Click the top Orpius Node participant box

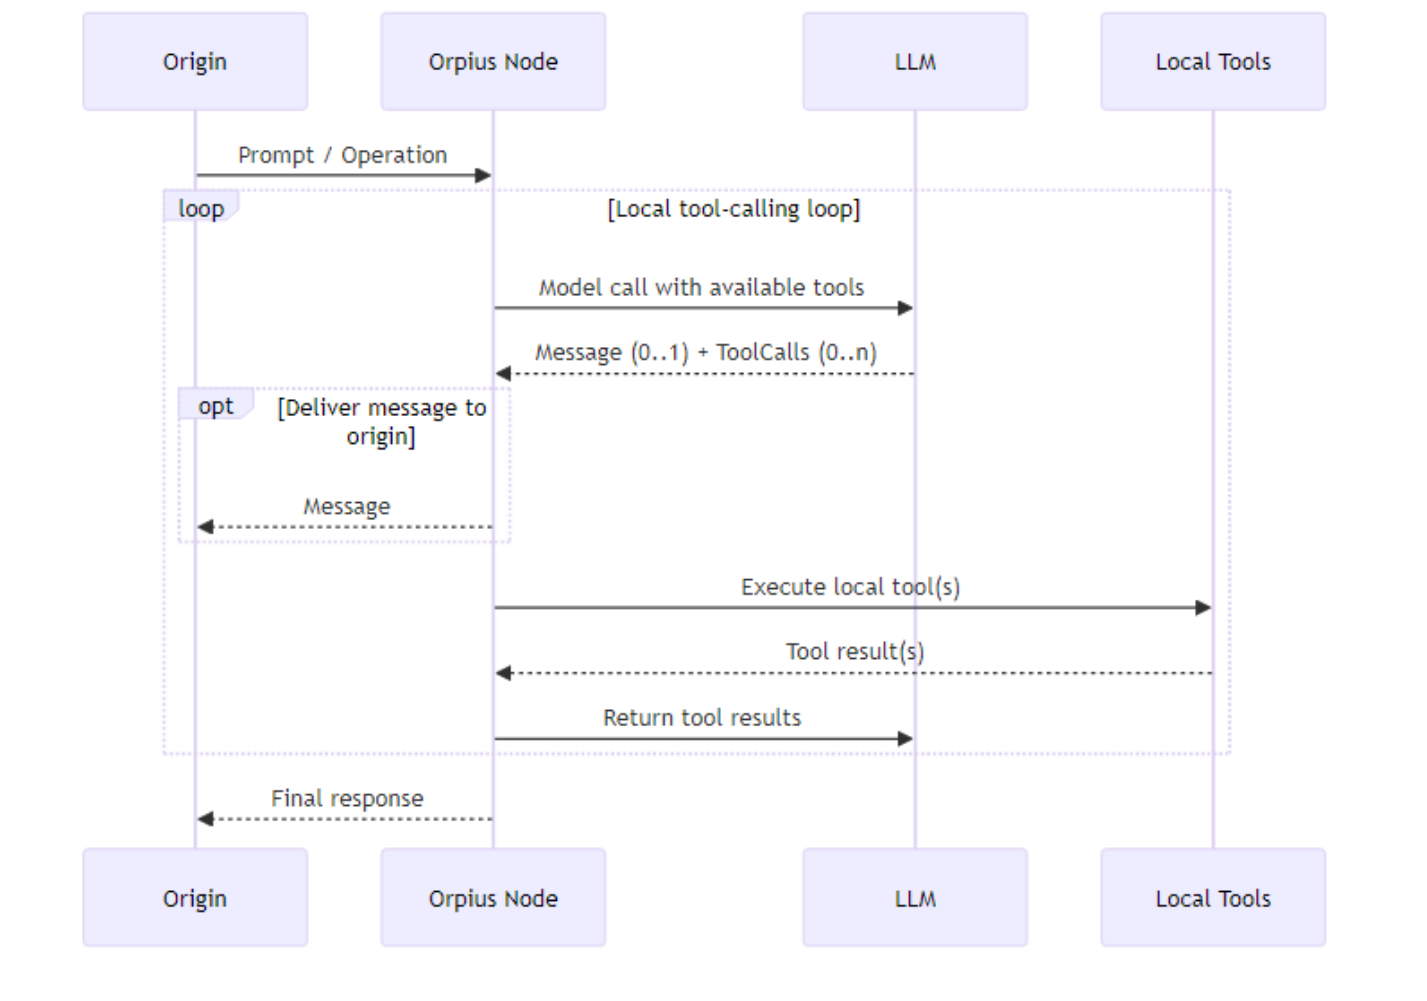point(493,62)
